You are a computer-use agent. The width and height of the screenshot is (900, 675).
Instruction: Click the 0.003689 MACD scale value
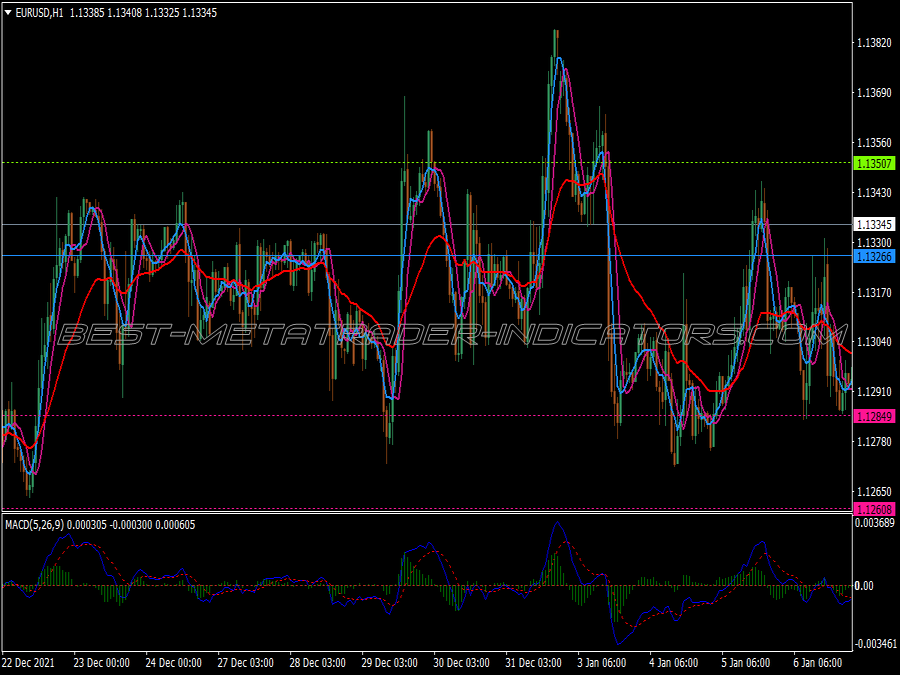point(875,522)
